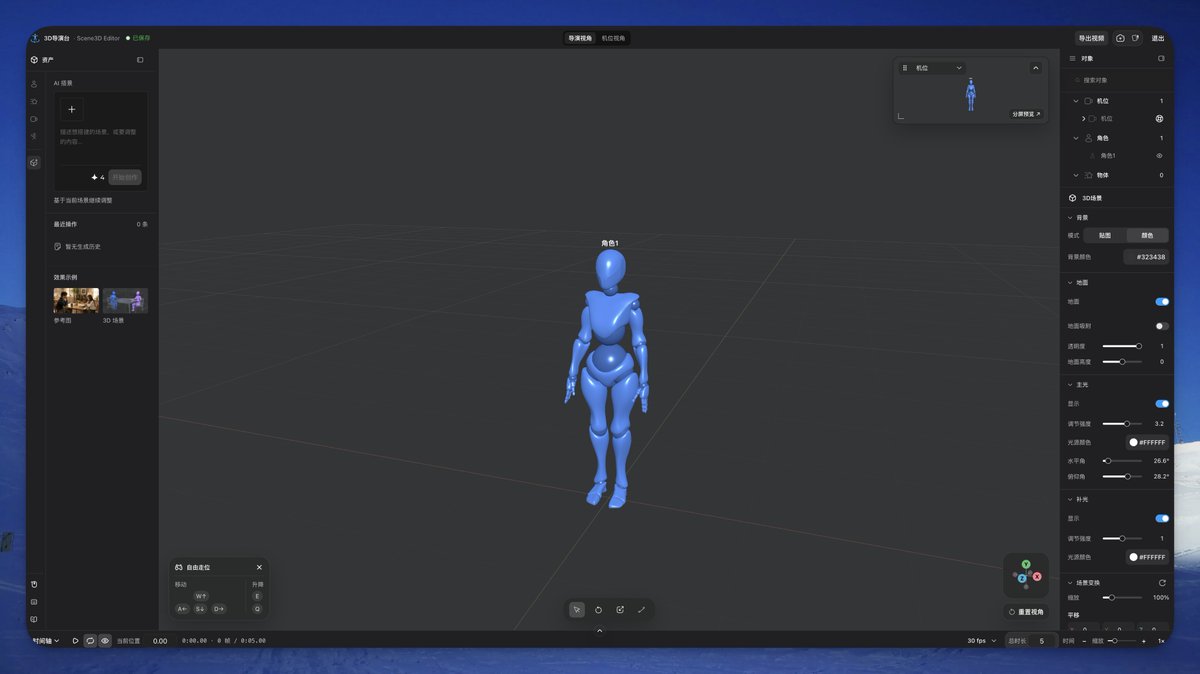
Task: Toggle the loop button on the timeline
Action: click(x=90, y=641)
